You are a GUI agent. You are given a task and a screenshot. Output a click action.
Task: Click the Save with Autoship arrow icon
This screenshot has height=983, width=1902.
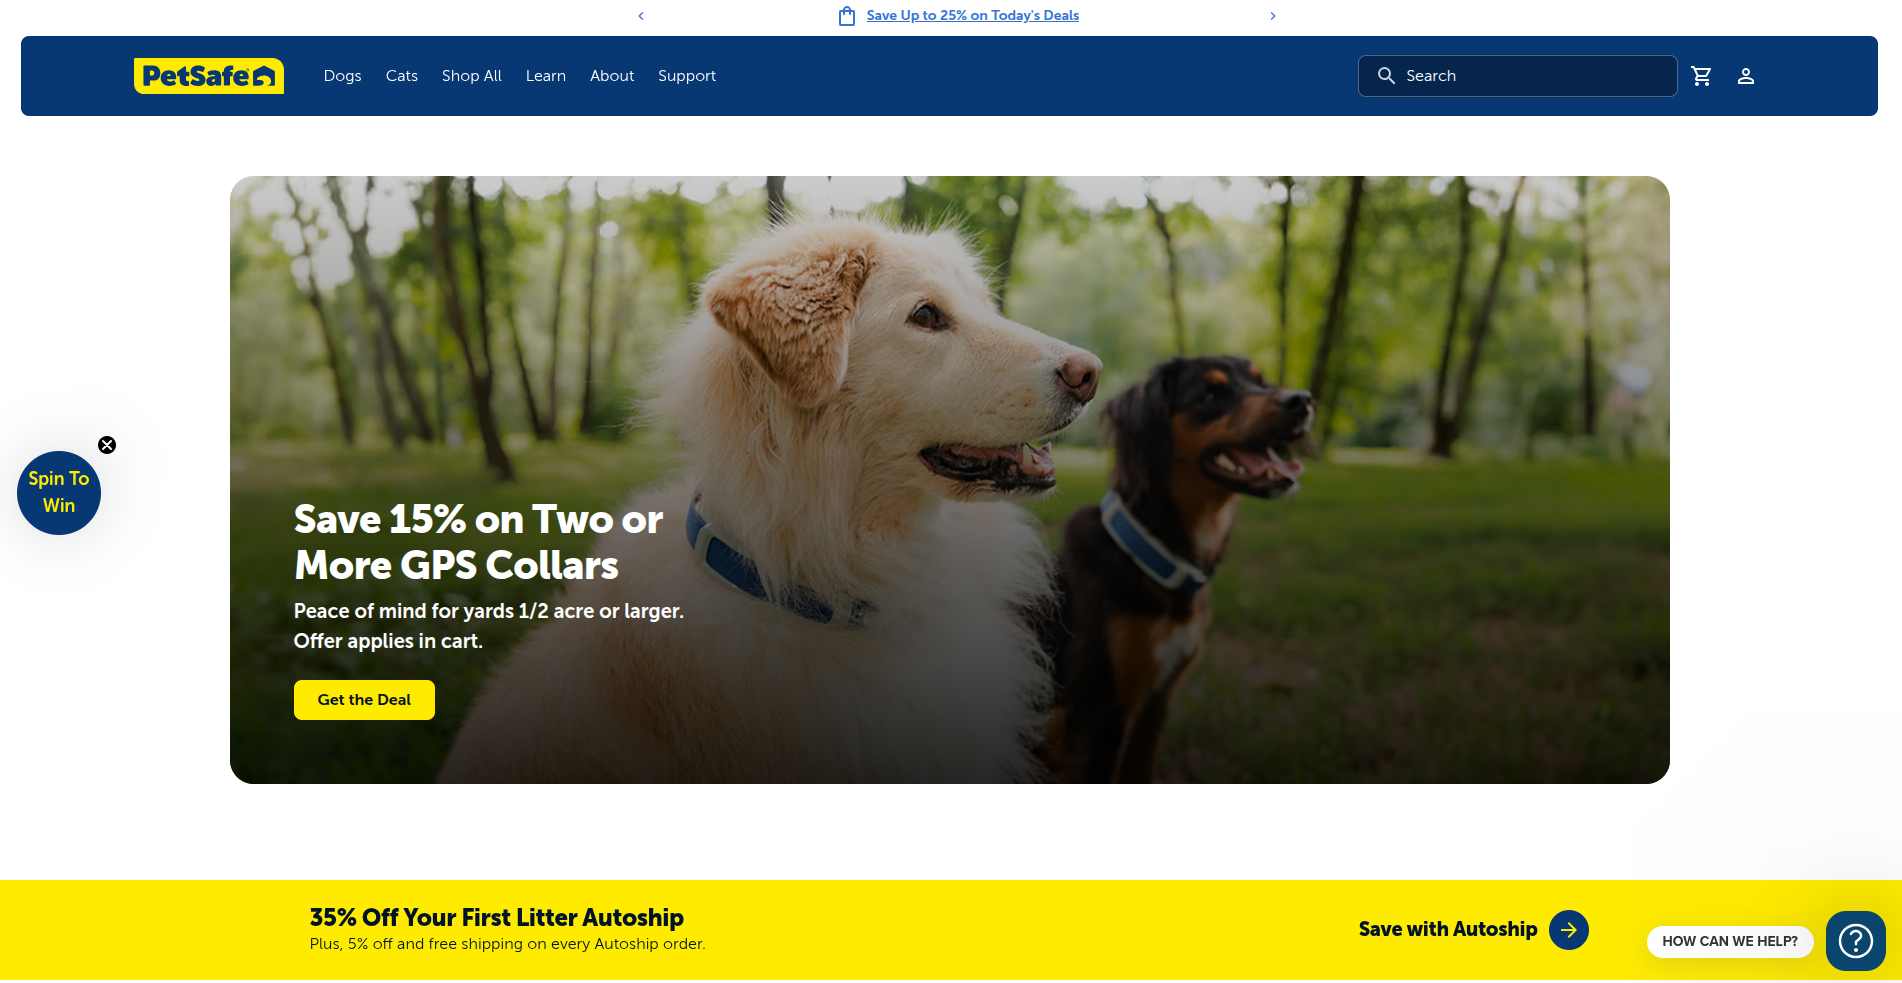tap(1569, 930)
